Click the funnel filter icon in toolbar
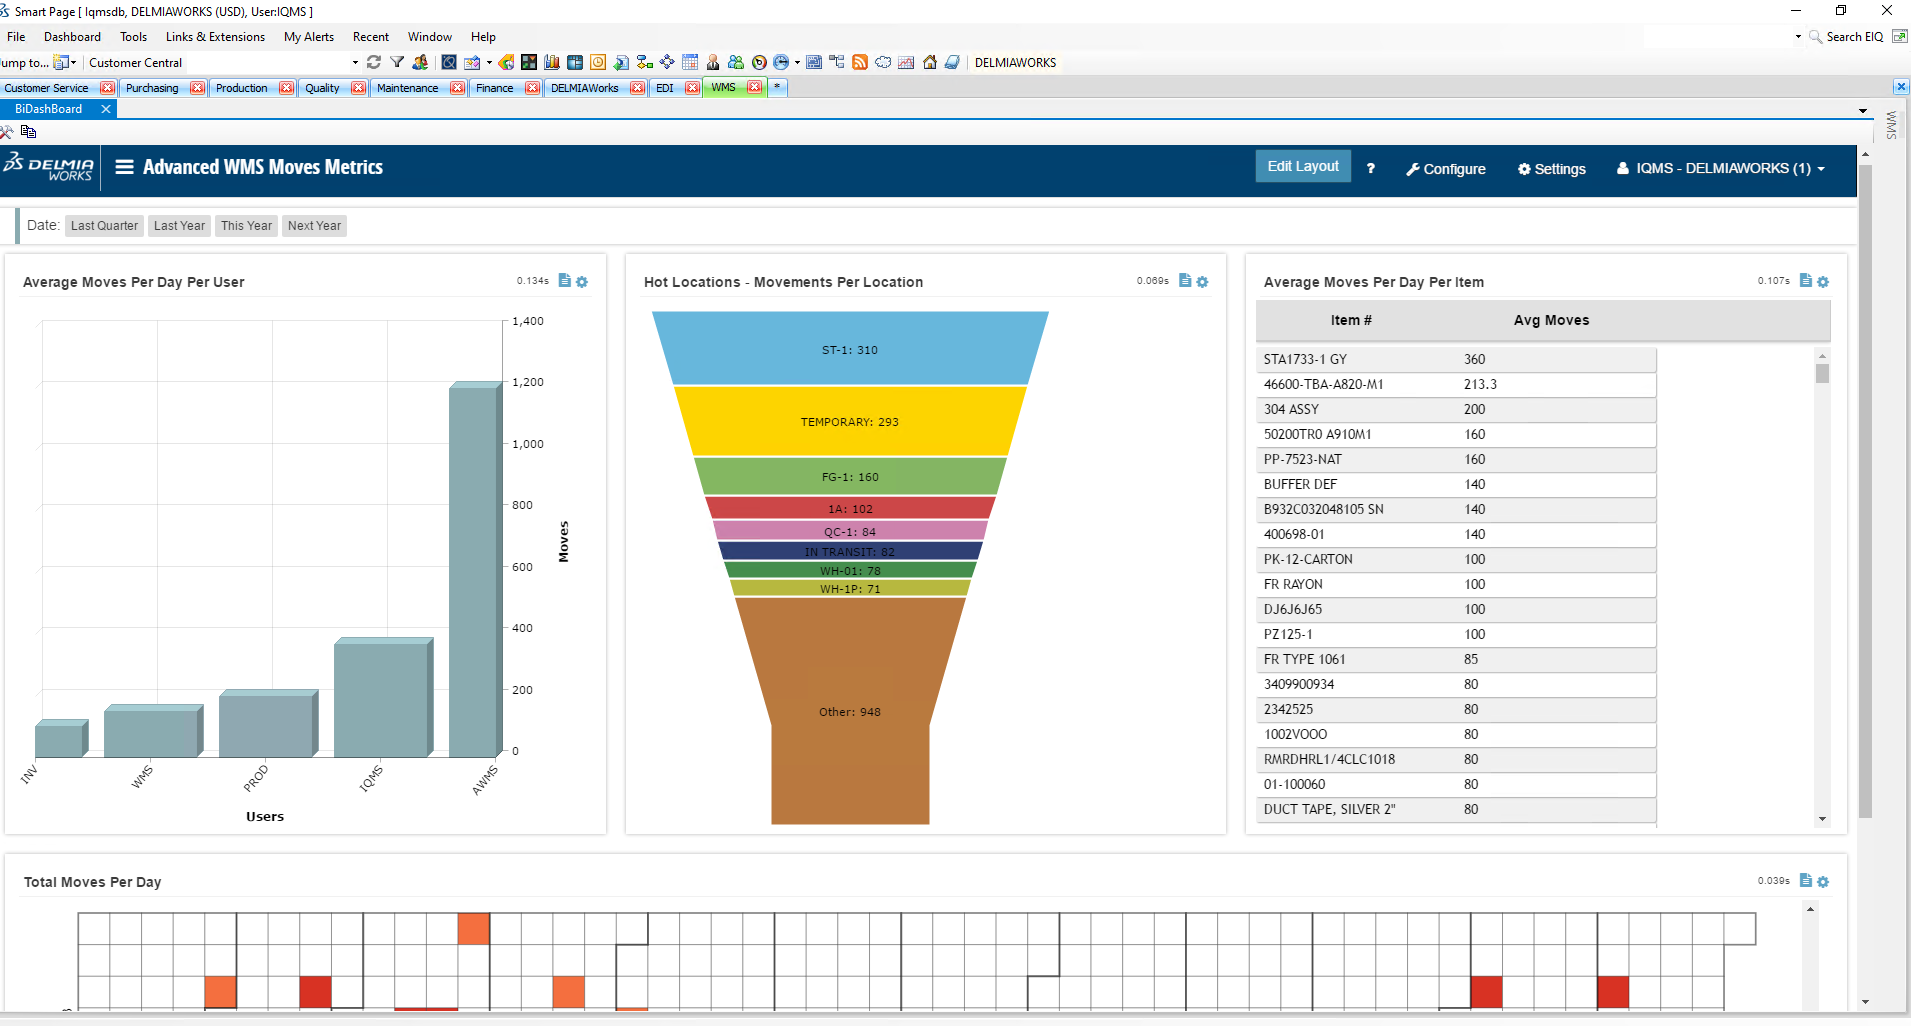 (x=397, y=62)
